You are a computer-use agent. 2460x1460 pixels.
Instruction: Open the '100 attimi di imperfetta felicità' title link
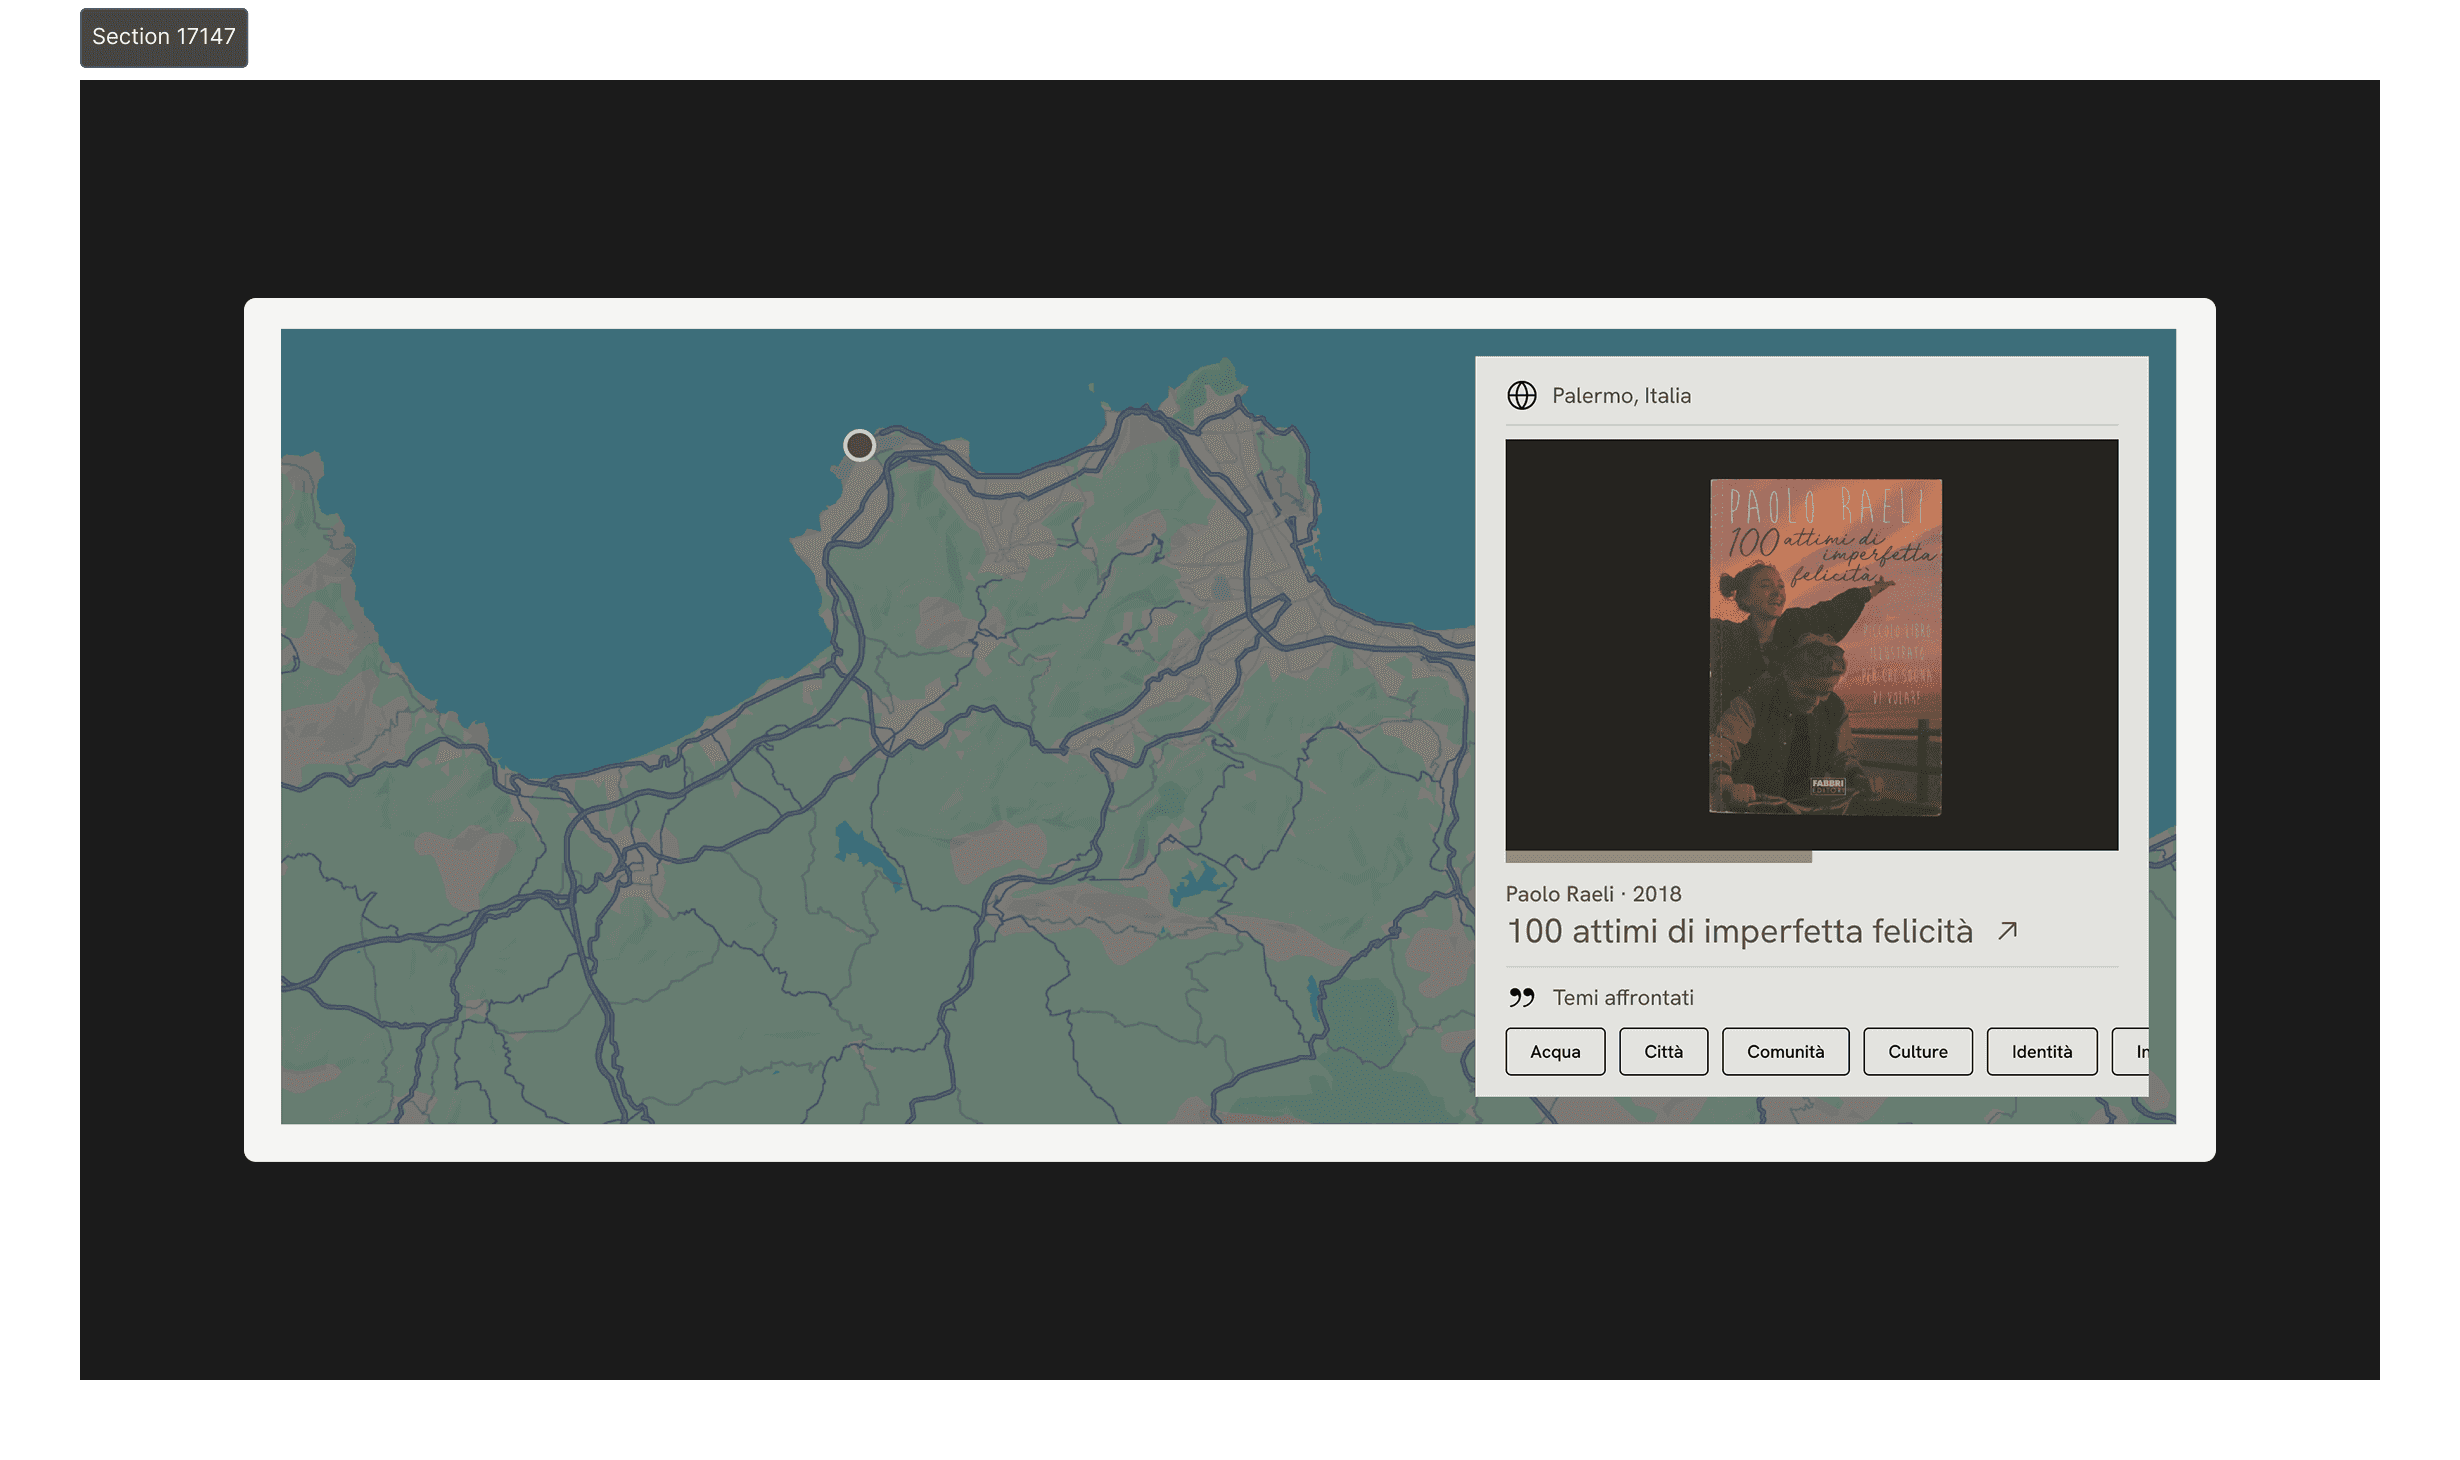pos(1739,932)
